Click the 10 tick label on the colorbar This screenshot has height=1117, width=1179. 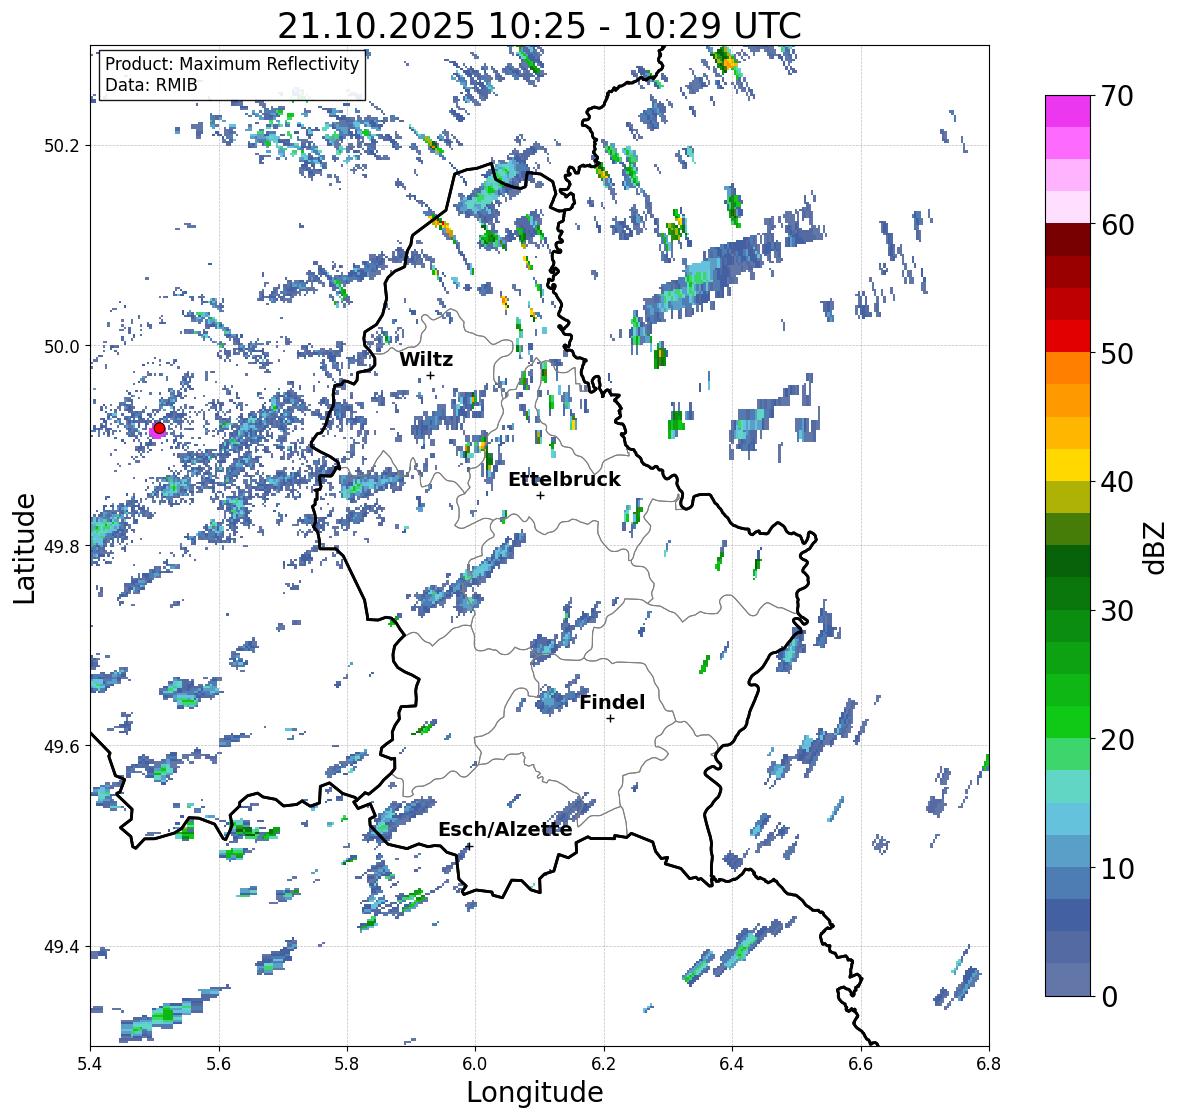click(1117, 868)
